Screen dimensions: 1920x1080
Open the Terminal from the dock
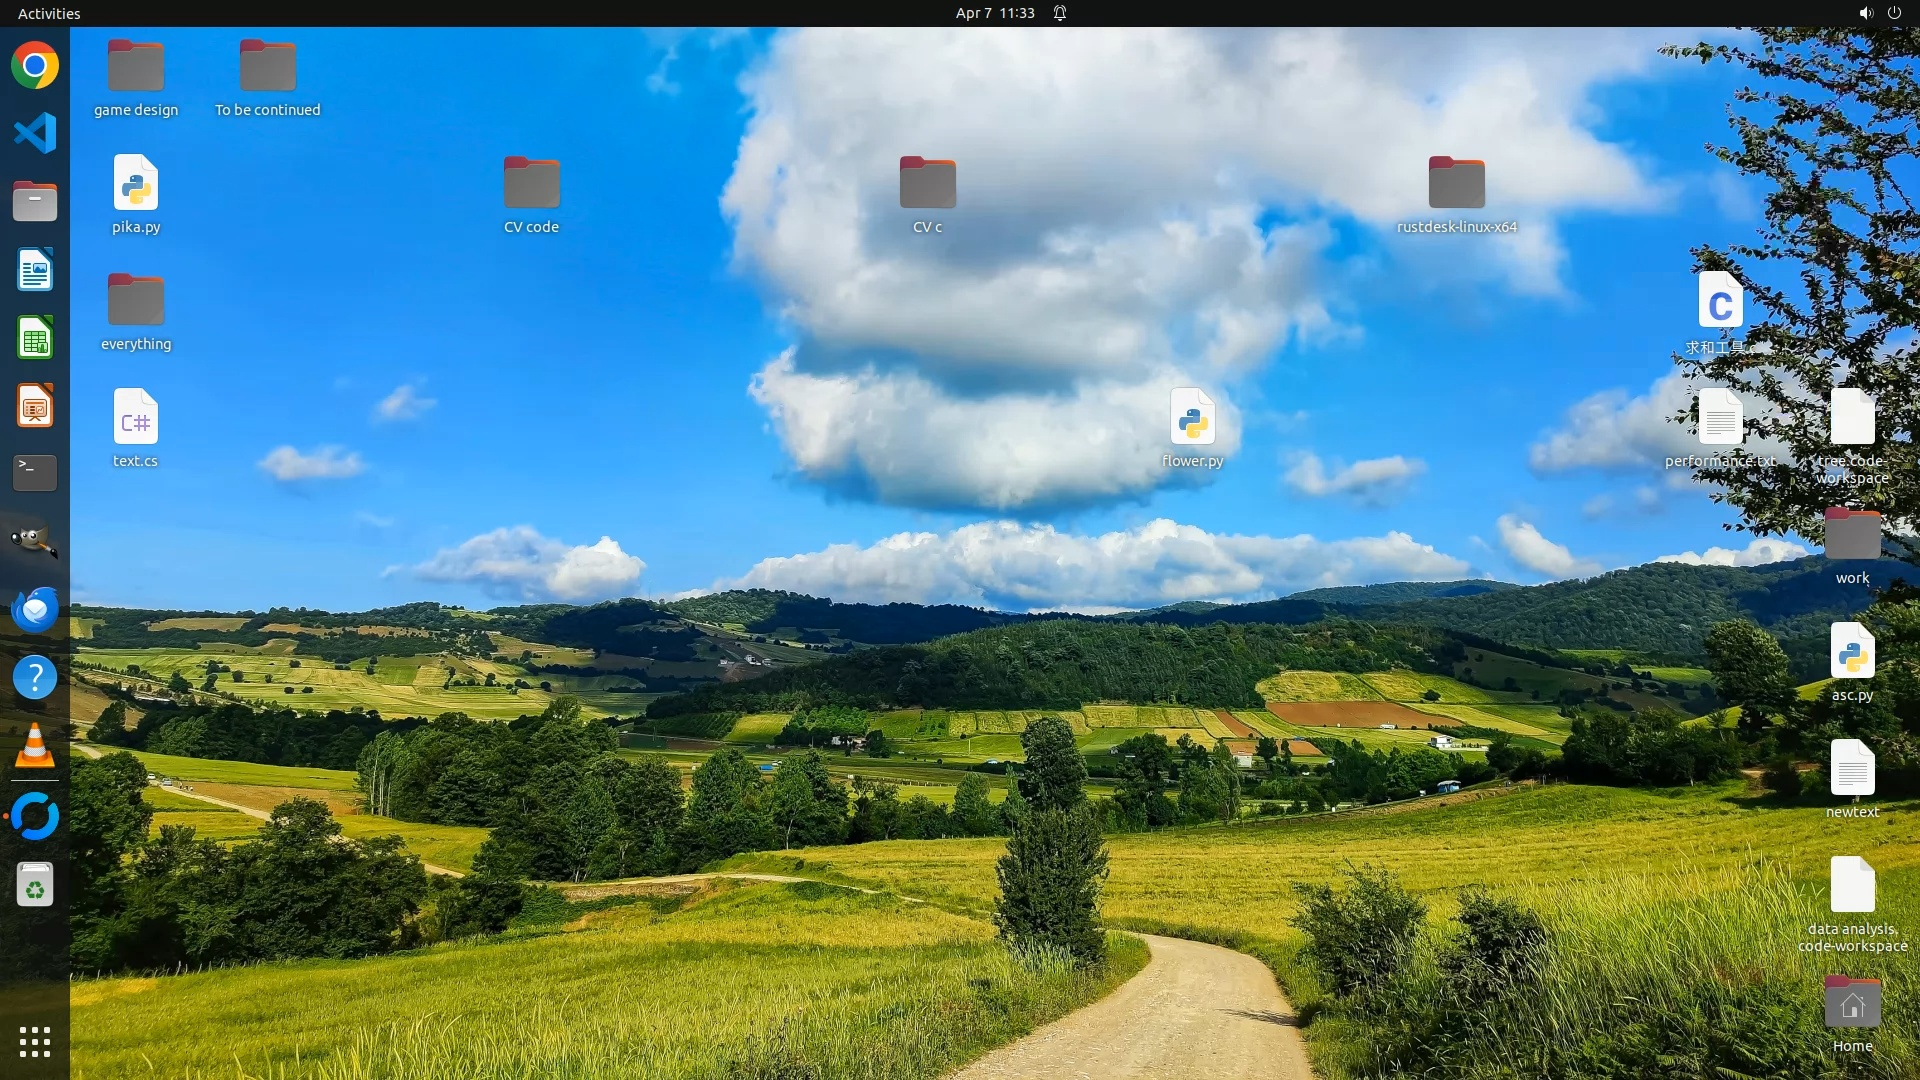tap(35, 473)
